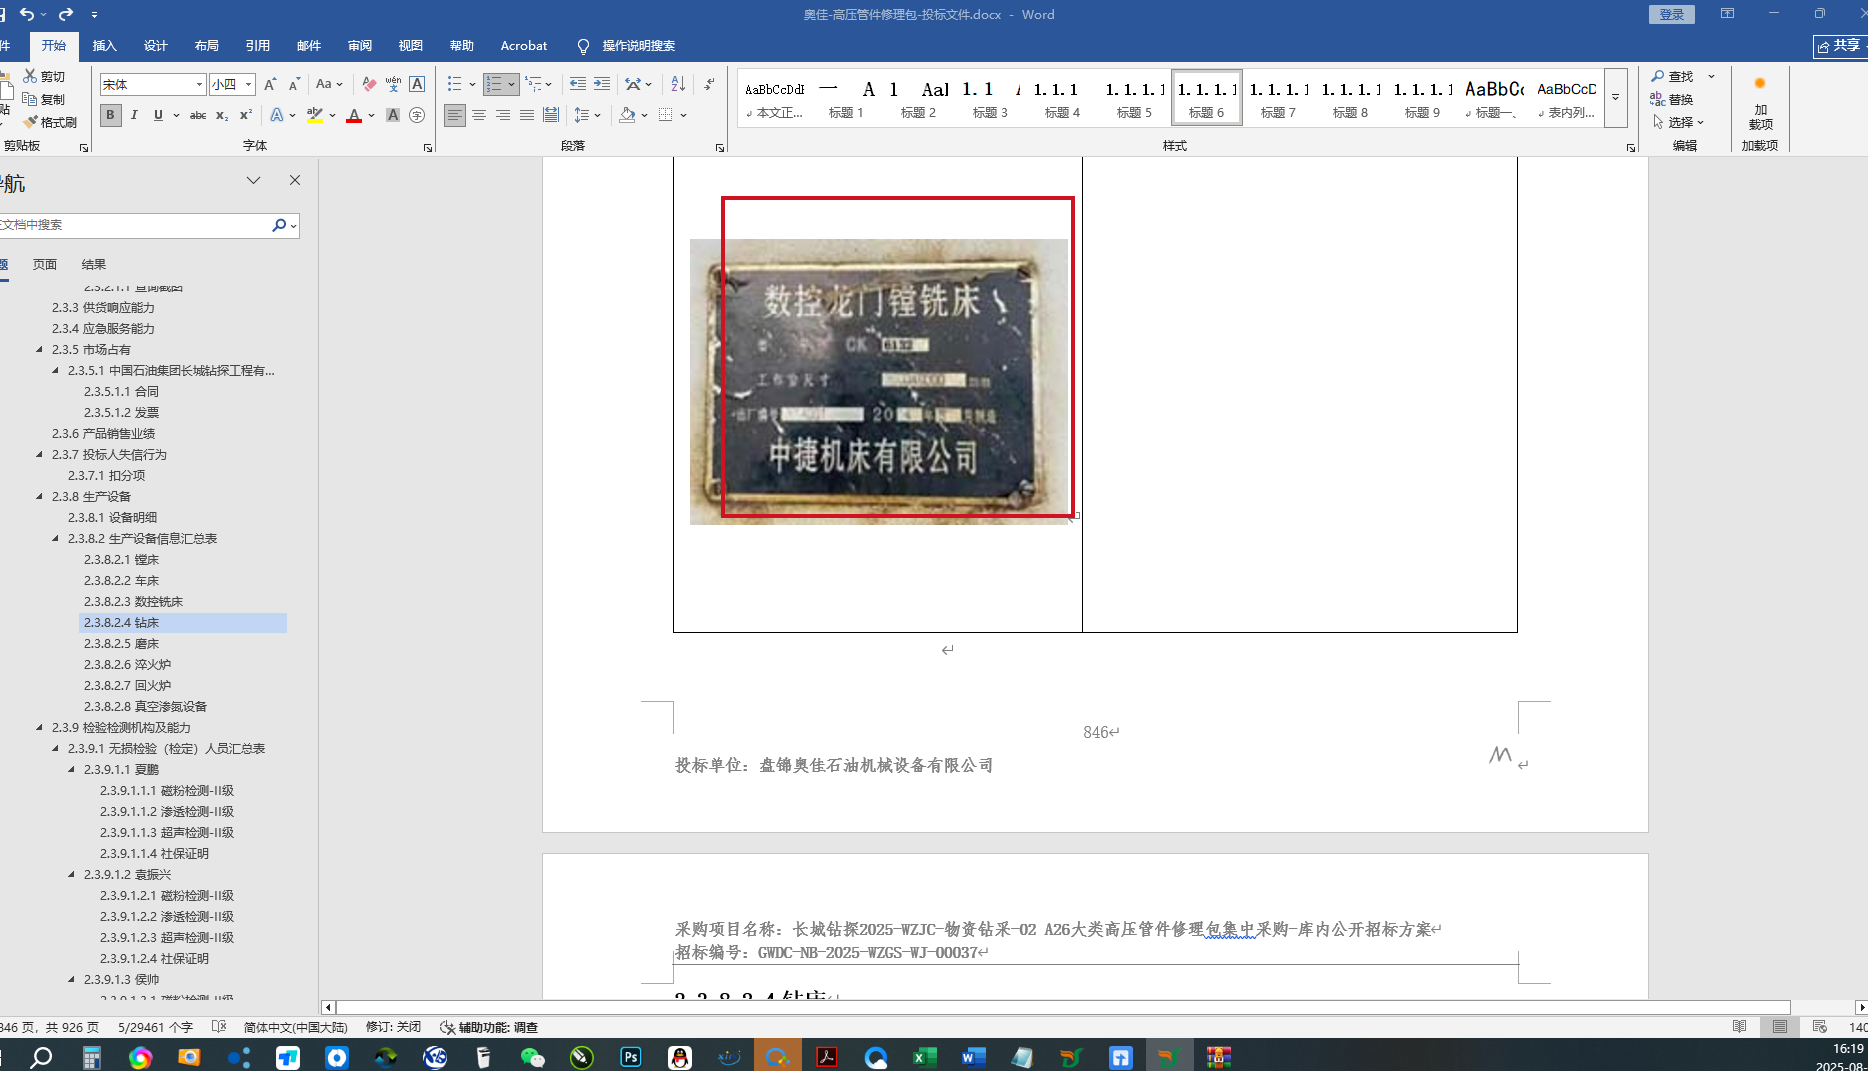Sort the selection with the A-Z sort icon
Image resolution: width=1868 pixels, height=1071 pixels.
pyautogui.click(x=678, y=84)
